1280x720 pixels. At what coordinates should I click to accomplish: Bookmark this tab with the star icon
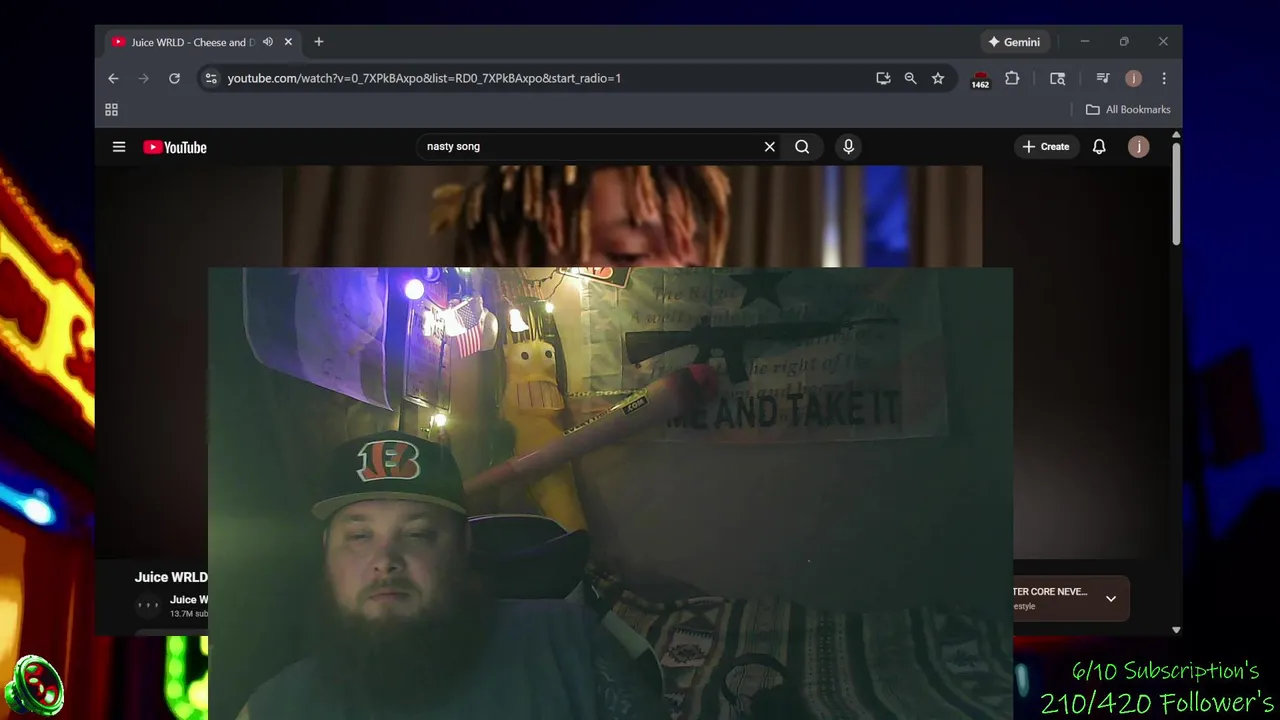[938, 78]
